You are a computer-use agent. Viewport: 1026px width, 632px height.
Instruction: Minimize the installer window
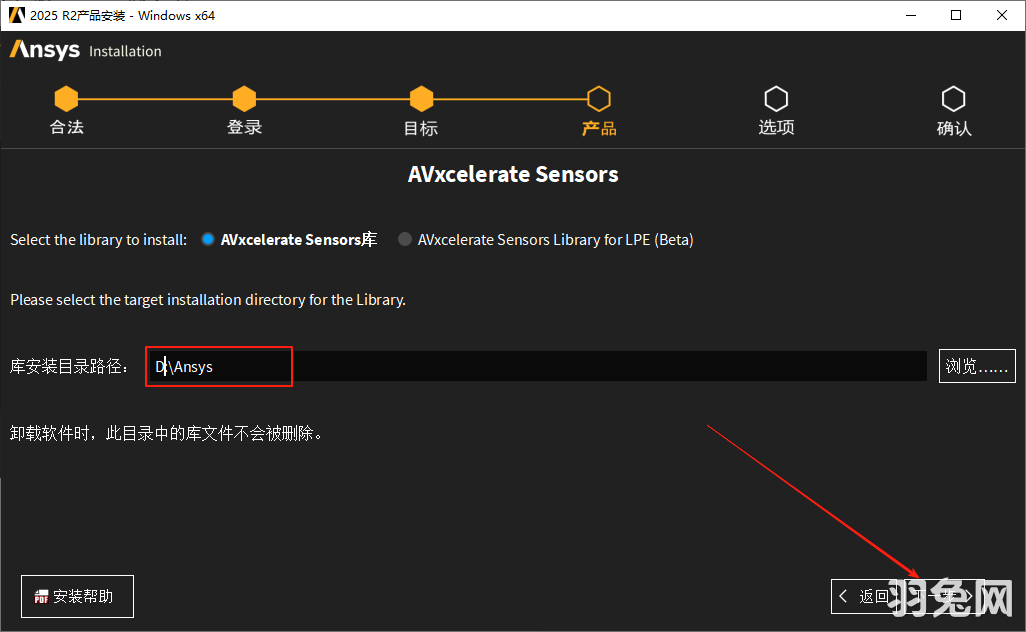[910, 15]
